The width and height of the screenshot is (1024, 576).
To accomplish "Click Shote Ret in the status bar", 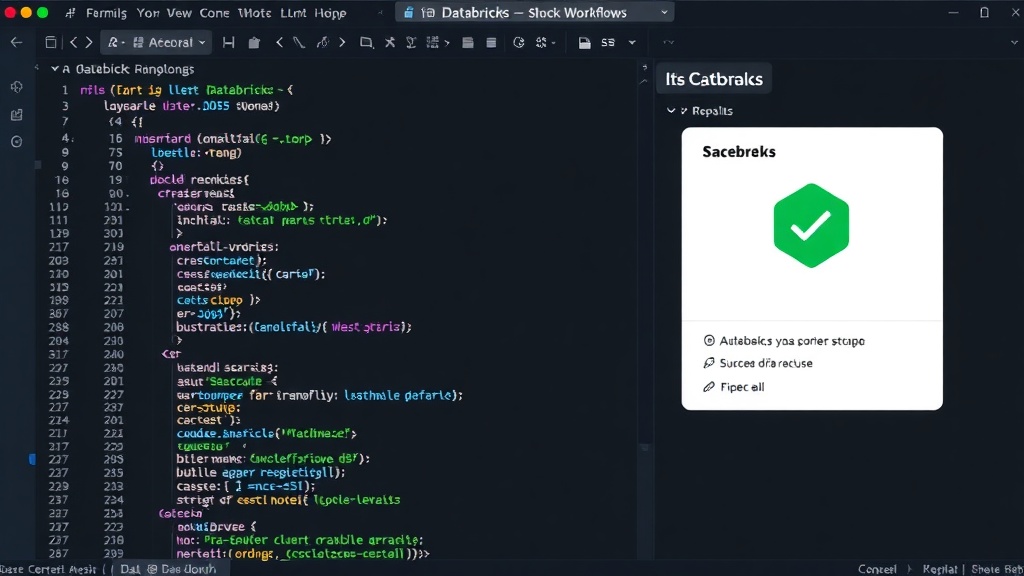I will [x=997, y=569].
